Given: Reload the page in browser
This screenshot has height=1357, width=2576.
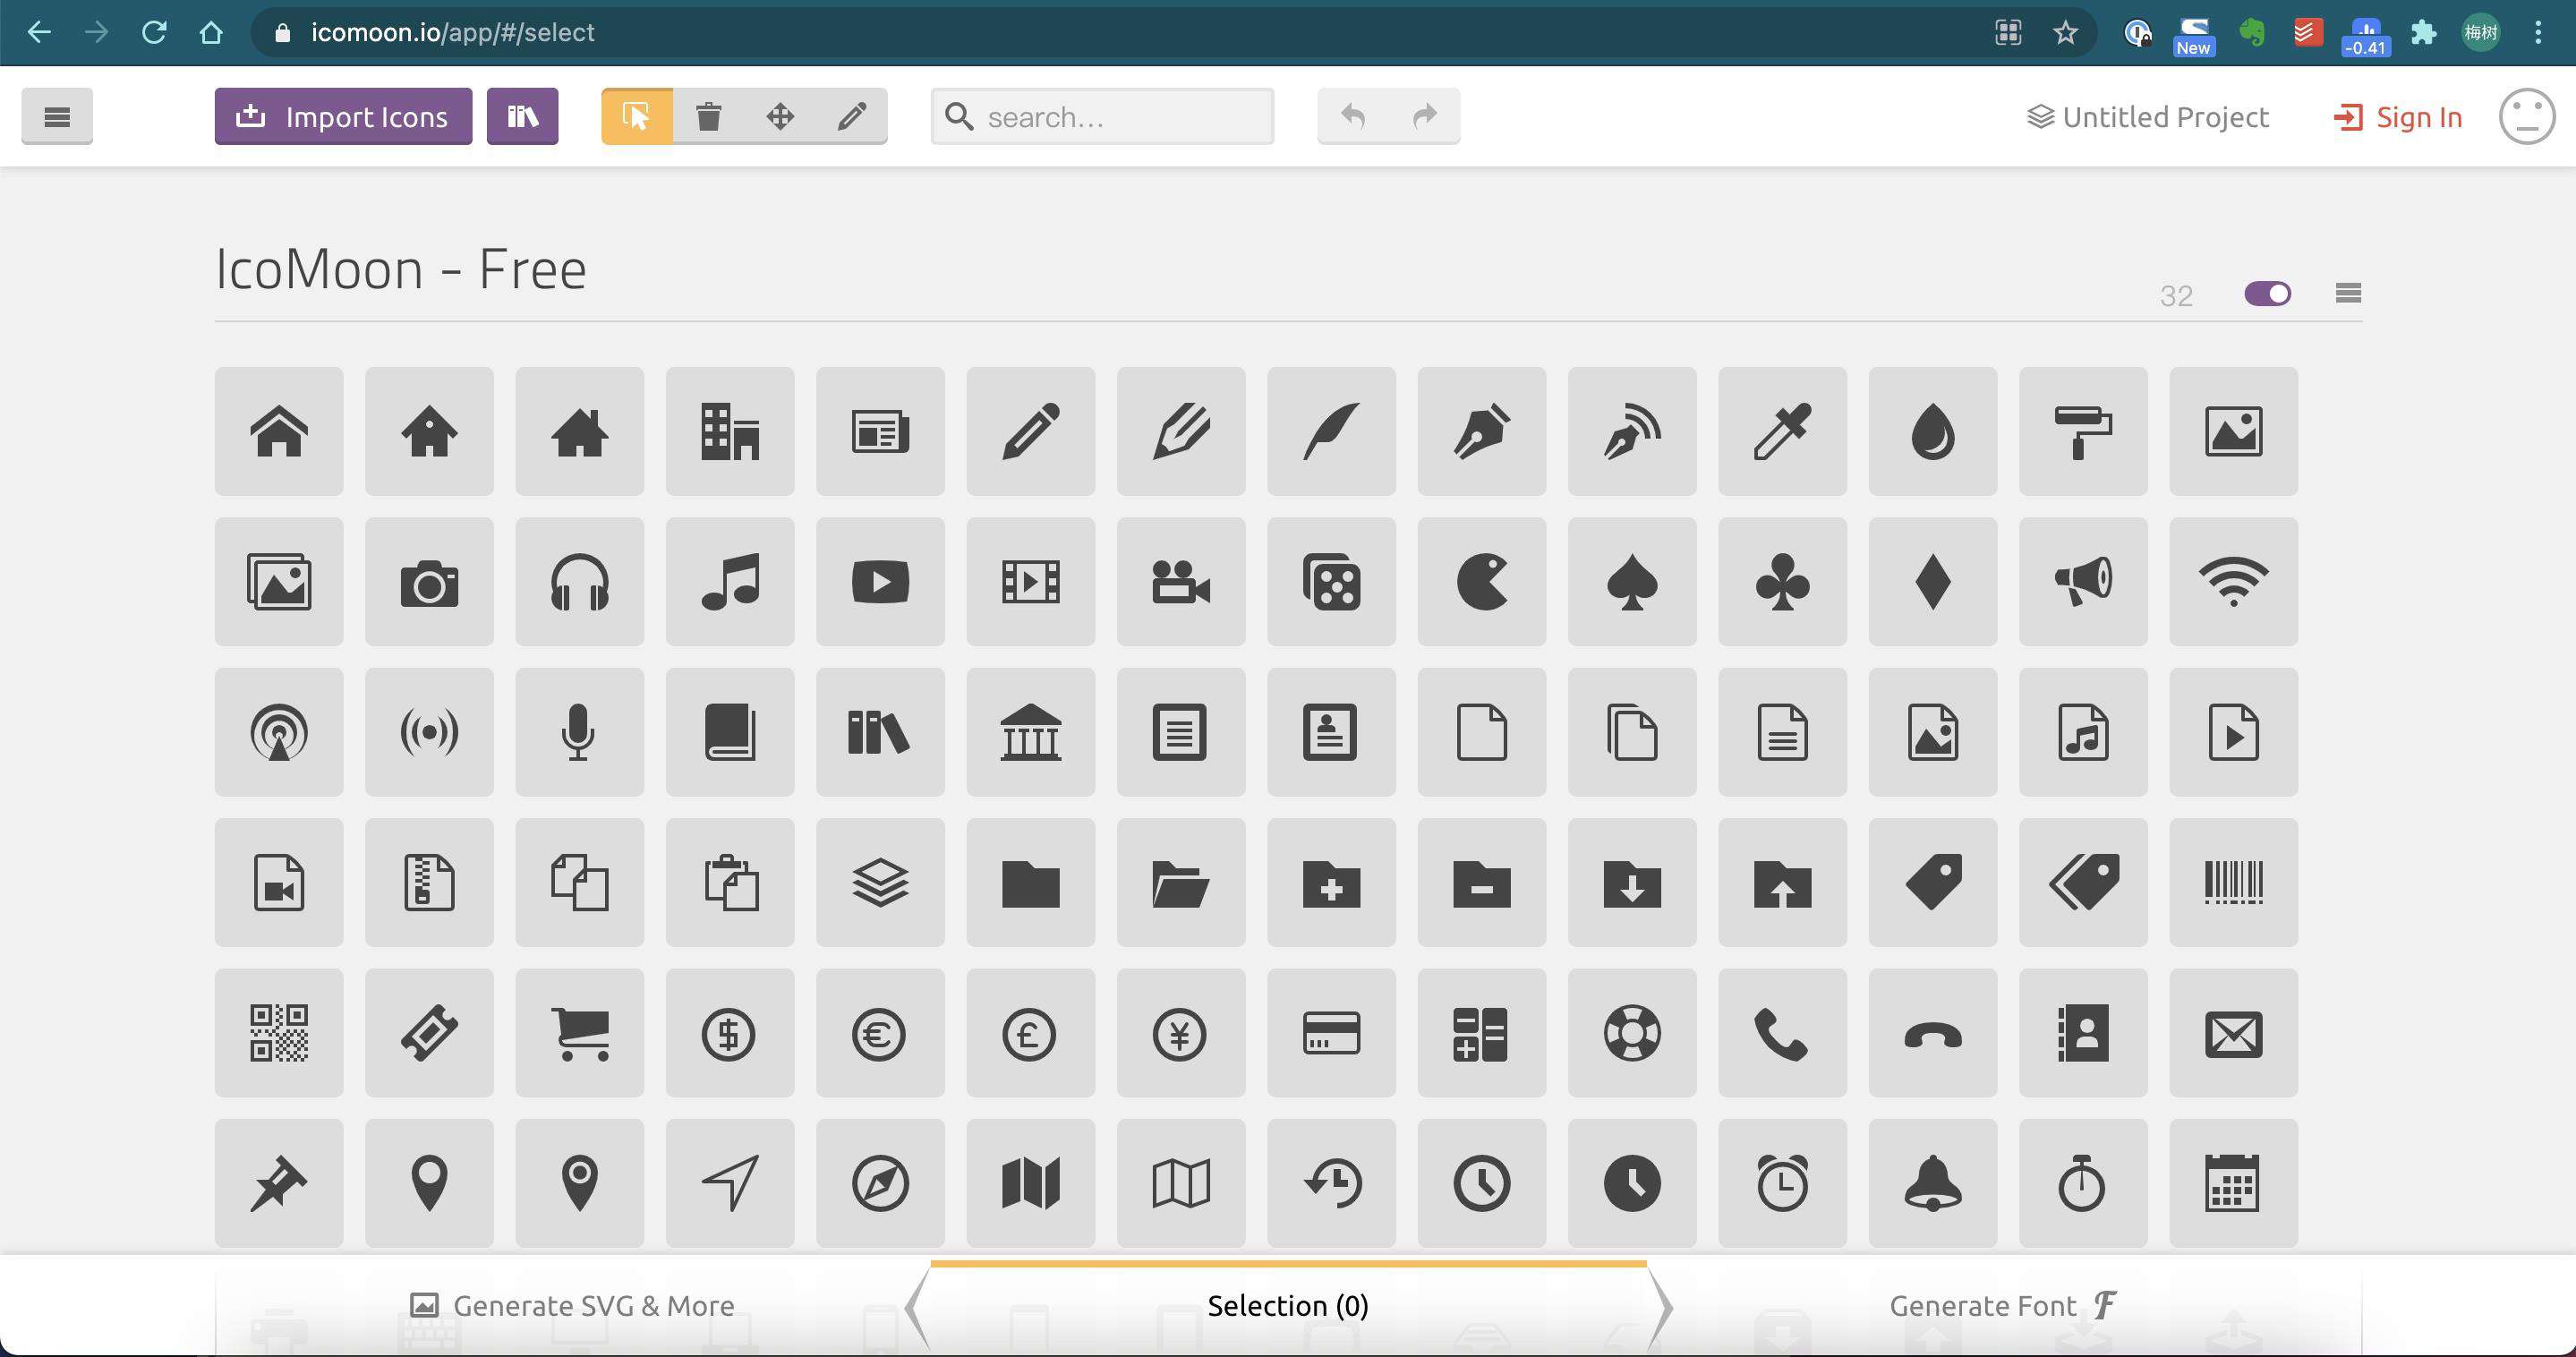Looking at the screenshot, I should pos(154,32).
